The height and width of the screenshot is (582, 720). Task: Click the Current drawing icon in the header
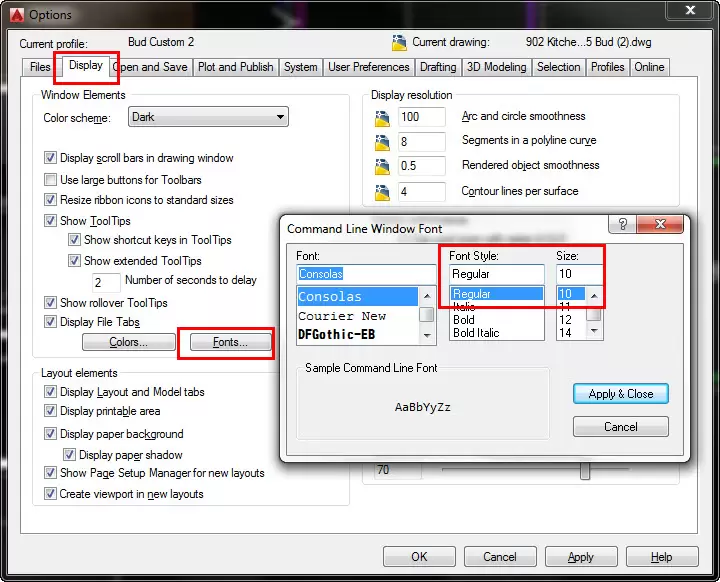click(x=400, y=43)
